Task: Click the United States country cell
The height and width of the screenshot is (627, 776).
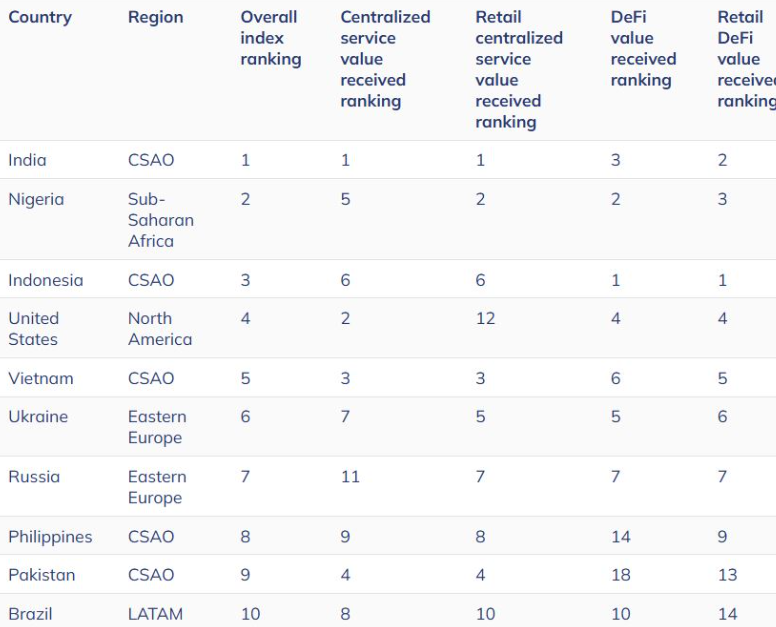Action: tap(34, 329)
